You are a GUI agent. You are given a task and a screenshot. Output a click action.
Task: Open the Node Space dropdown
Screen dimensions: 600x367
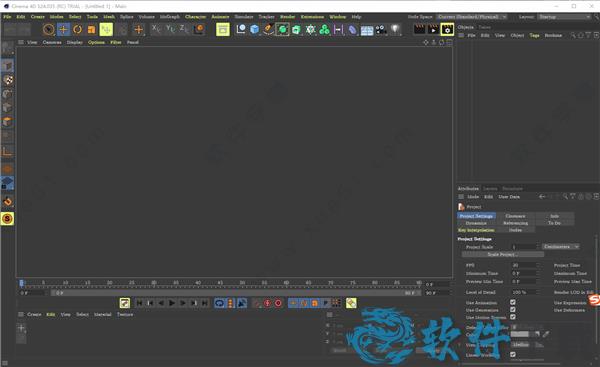point(472,17)
